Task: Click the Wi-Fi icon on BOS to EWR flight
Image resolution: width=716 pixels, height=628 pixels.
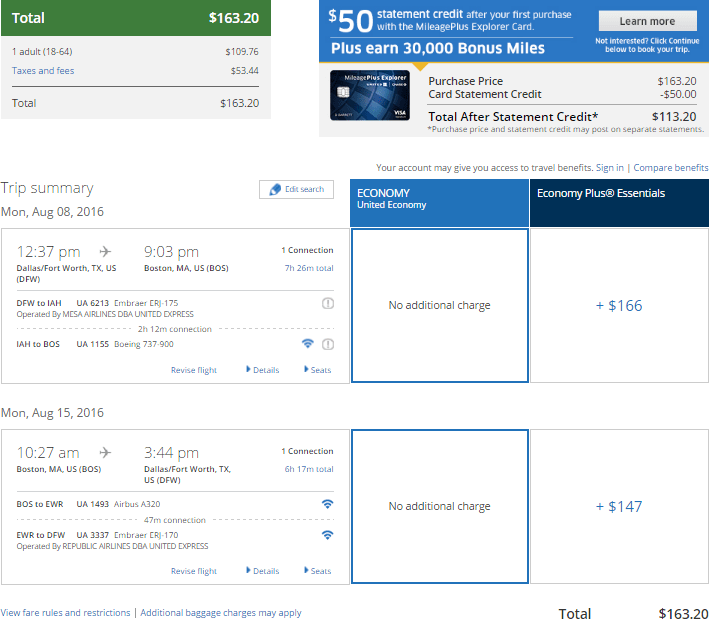Action: (x=327, y=504)
